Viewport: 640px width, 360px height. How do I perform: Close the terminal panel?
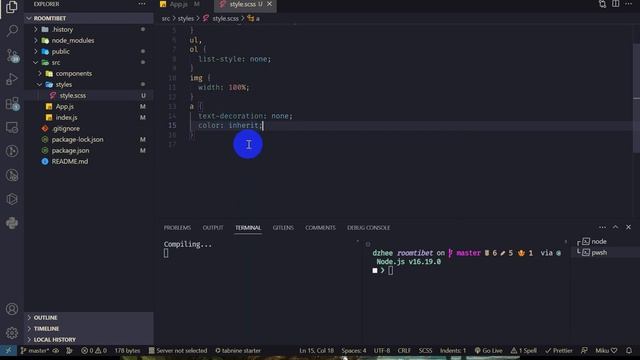pyautogui.click(x=629, y=227)
